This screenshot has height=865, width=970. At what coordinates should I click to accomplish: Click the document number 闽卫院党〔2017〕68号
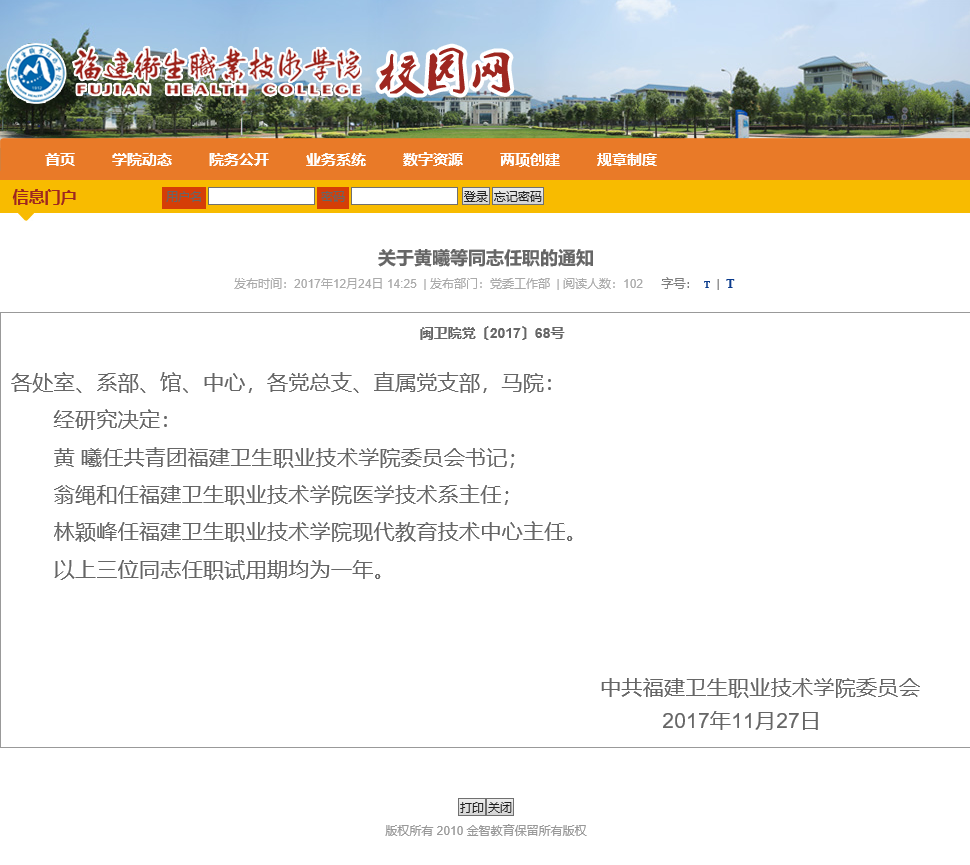[491, 333]
